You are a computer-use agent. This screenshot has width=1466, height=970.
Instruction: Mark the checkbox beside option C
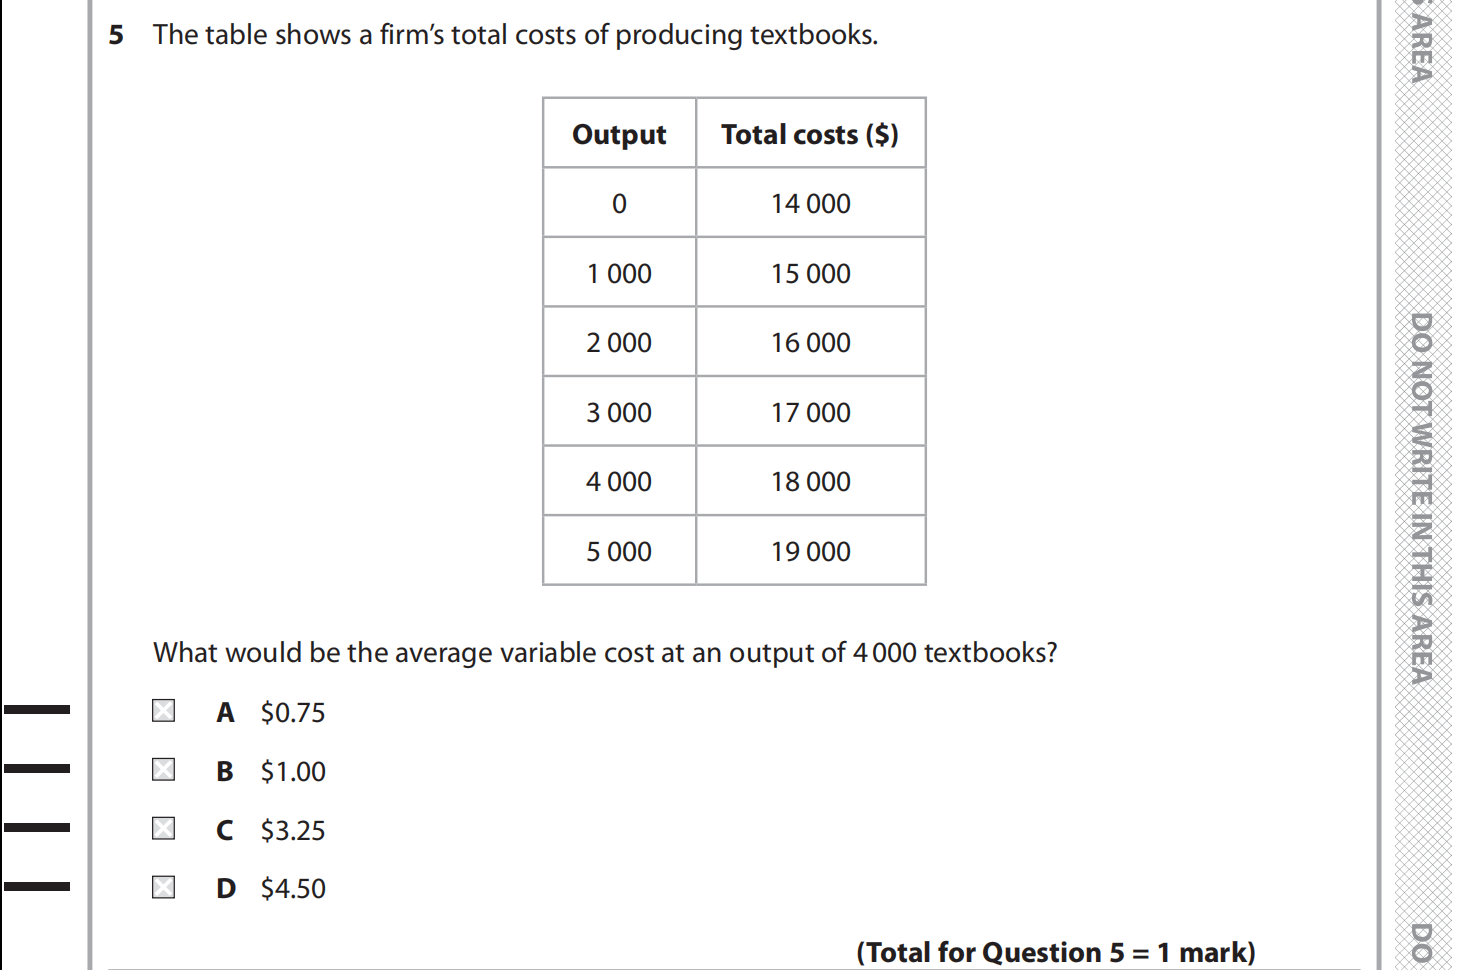163,829
